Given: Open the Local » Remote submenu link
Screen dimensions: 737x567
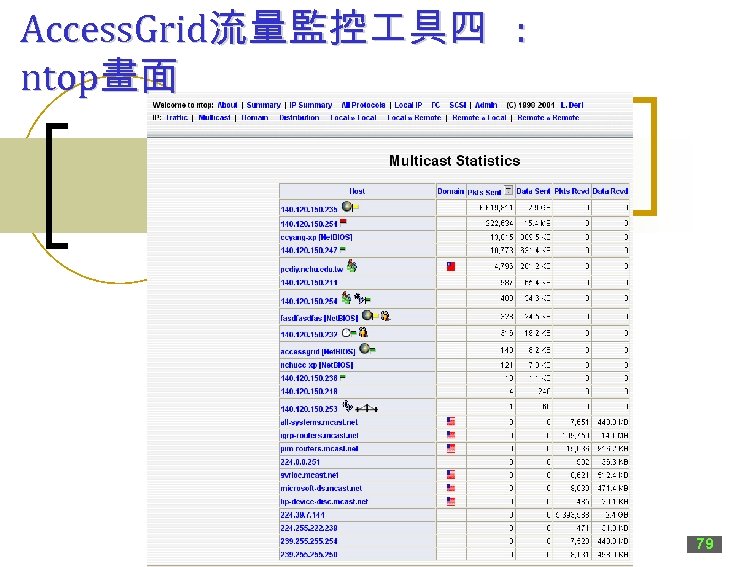Looking at the screenshot, I should (x=414, y=118).
